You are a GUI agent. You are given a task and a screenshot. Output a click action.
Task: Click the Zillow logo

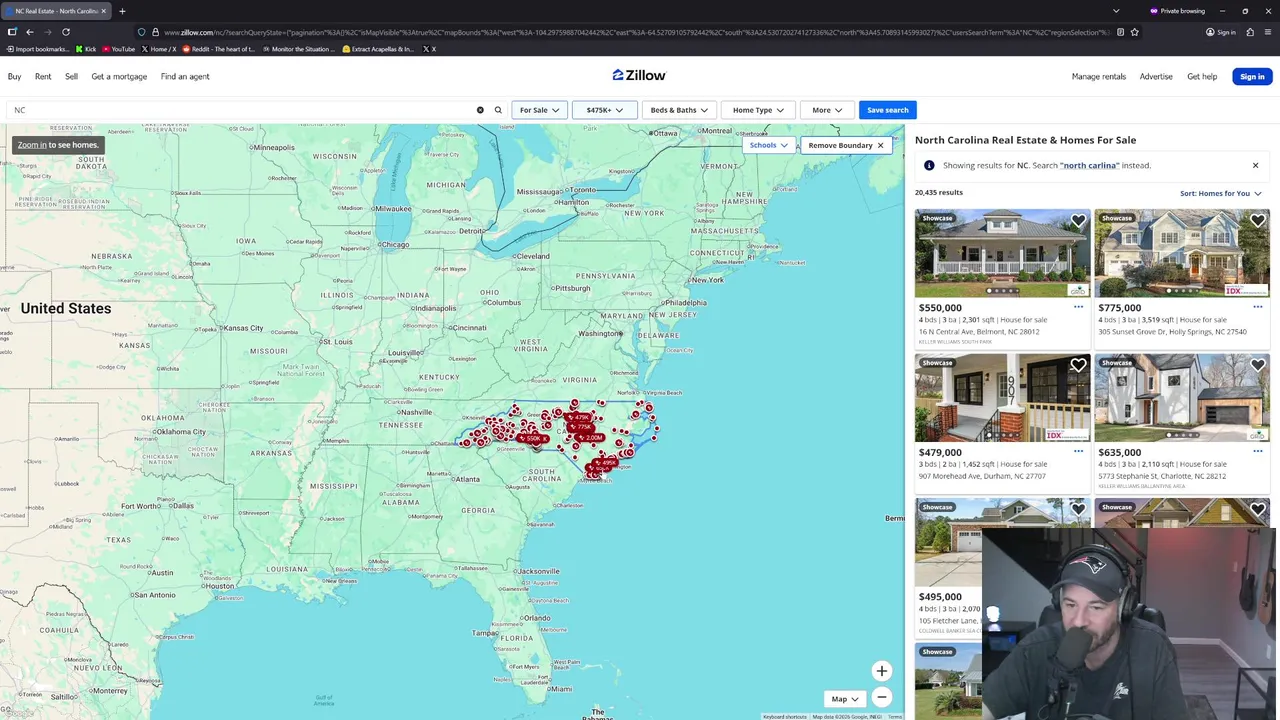[639, 75]
